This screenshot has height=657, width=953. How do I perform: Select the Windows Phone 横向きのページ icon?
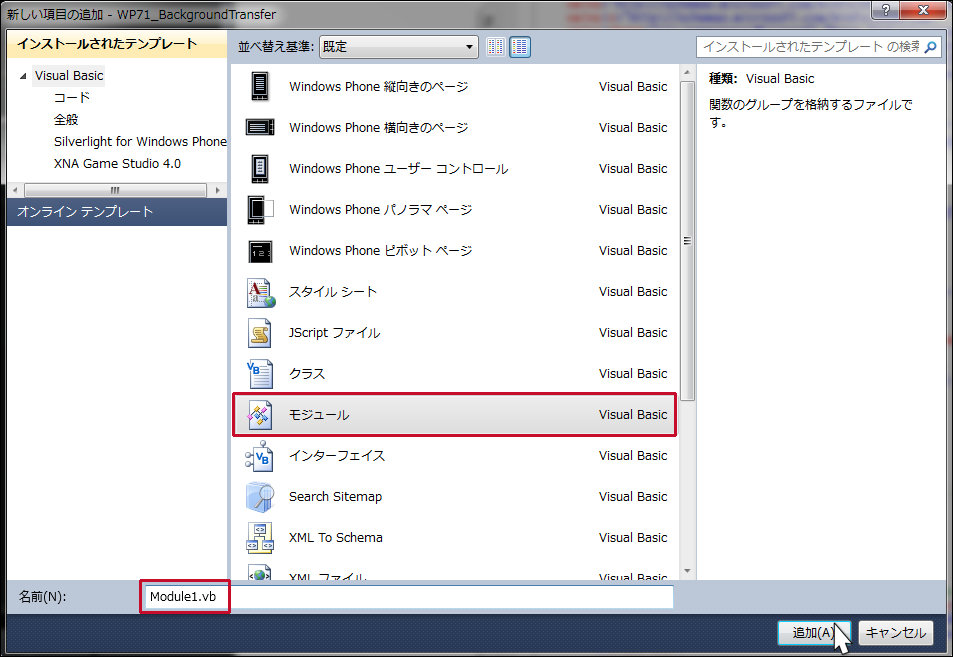pos(260,127)
